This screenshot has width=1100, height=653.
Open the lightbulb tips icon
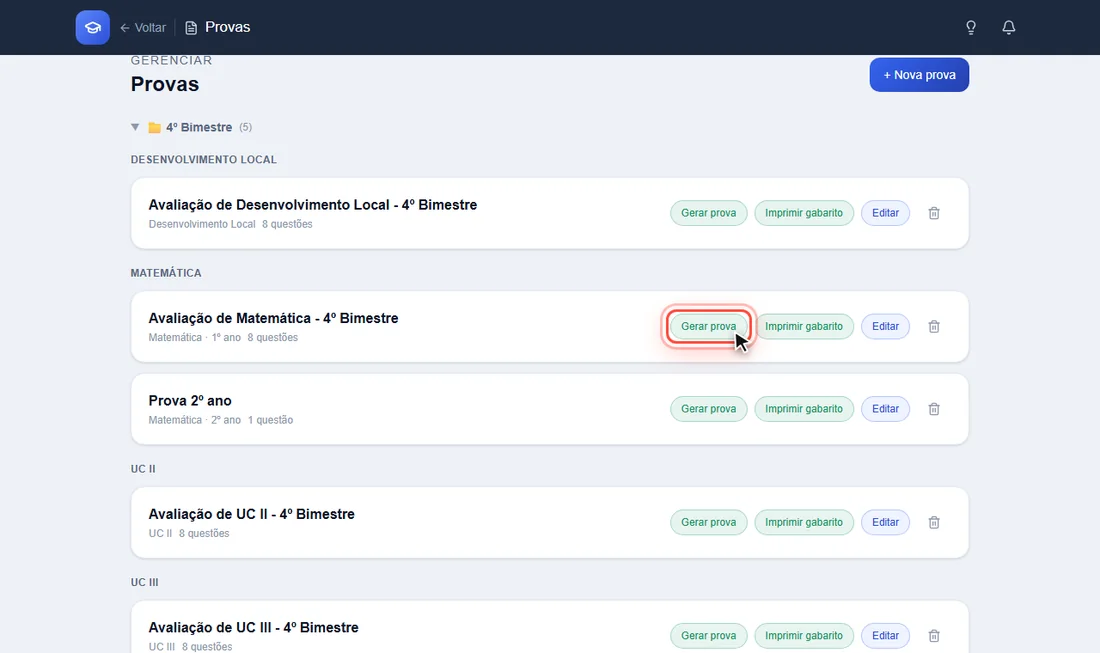pos(971,27)
